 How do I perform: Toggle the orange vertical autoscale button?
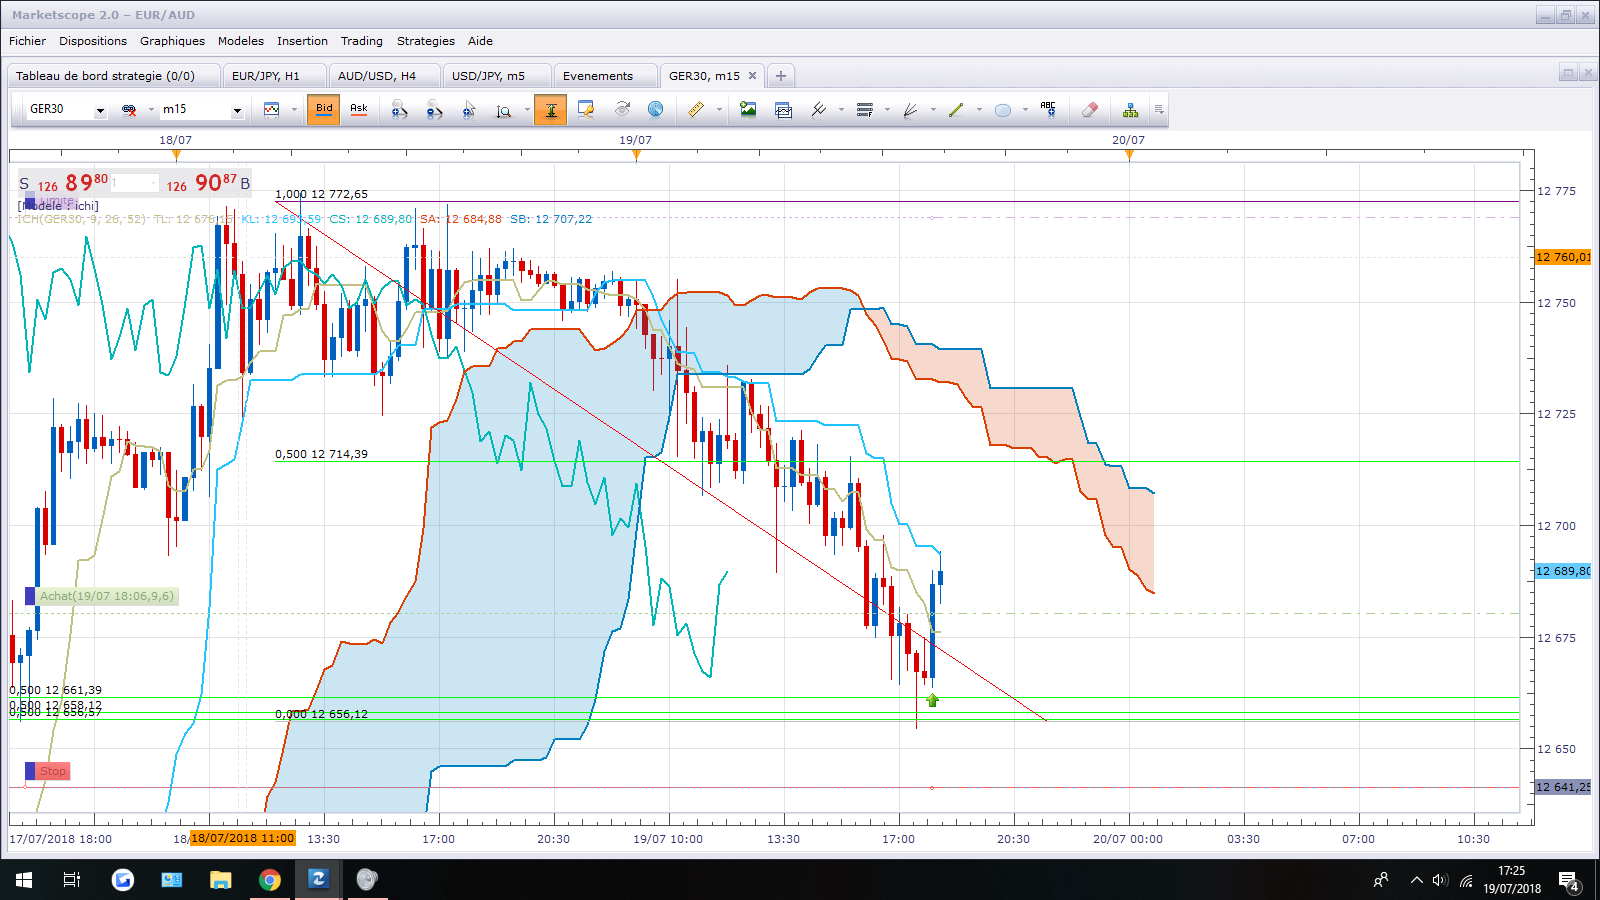tap(550, 110)
